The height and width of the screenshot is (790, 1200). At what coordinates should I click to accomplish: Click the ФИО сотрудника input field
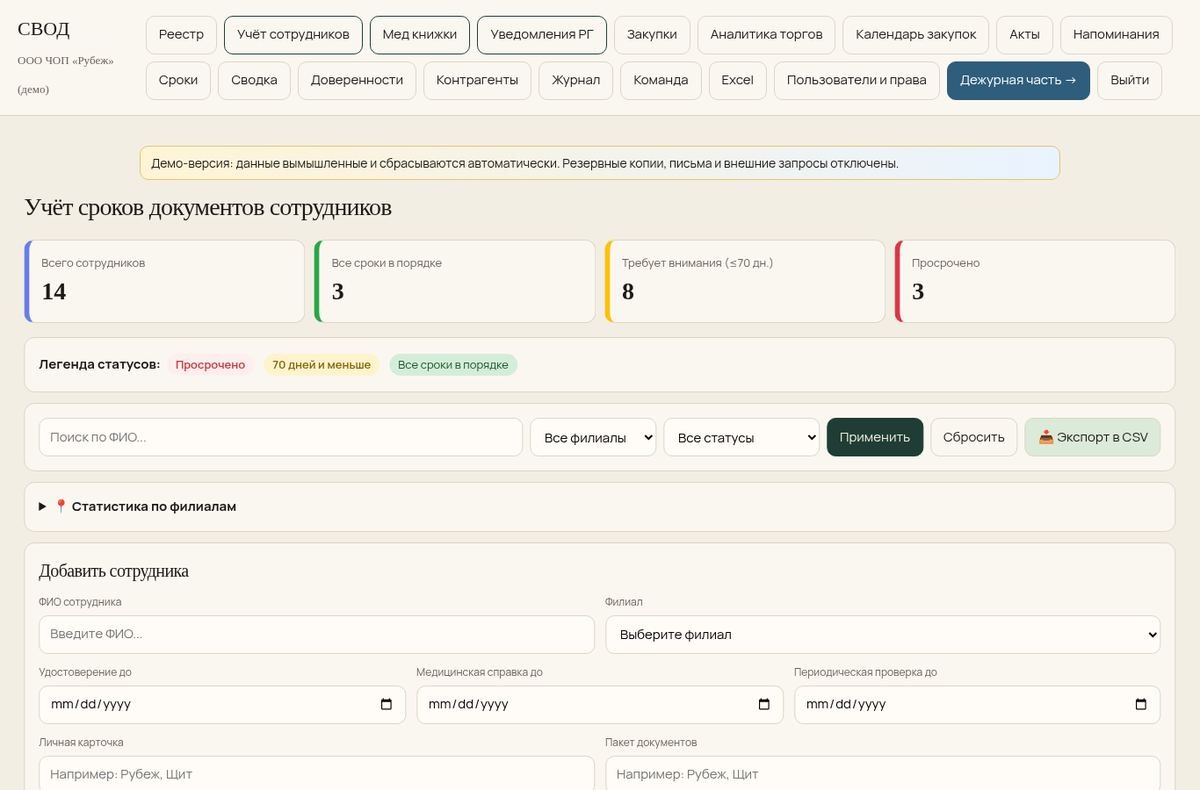point(317,634)
